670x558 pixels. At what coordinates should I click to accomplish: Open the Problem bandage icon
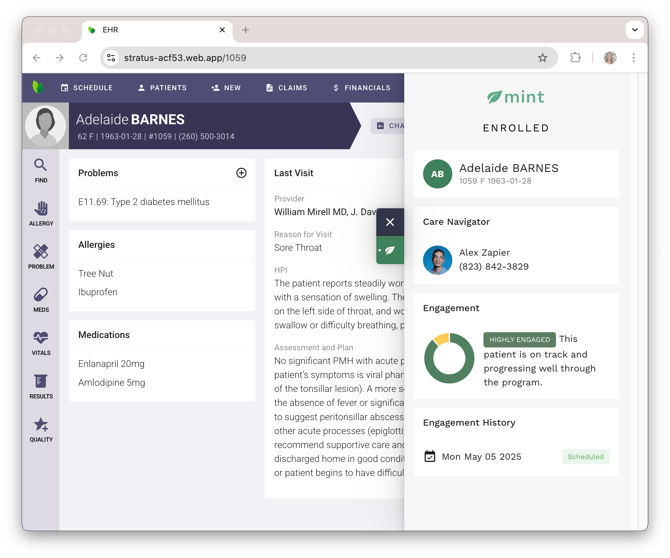pyautogui.click(x=41, y=256)
